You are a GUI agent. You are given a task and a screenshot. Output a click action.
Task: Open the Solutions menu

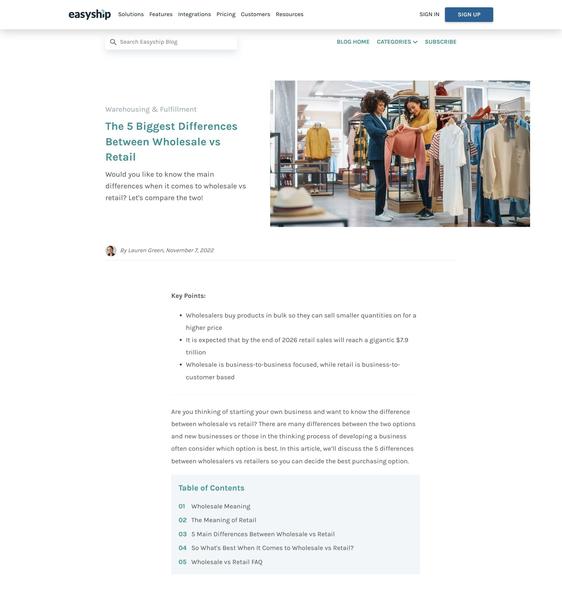tap(131, 14)
